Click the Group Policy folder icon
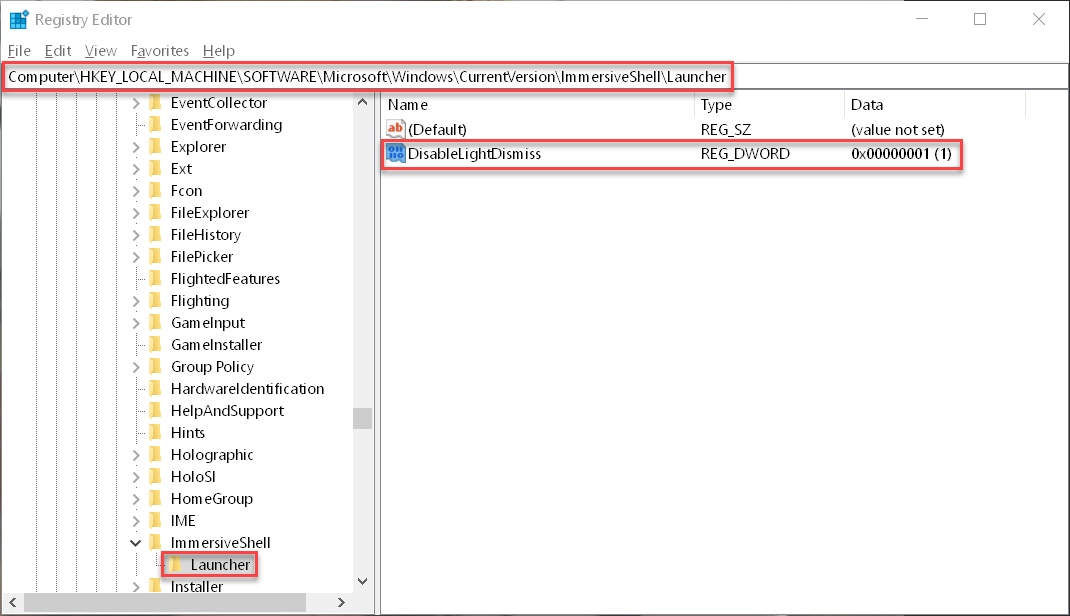 tap(156, 367)
